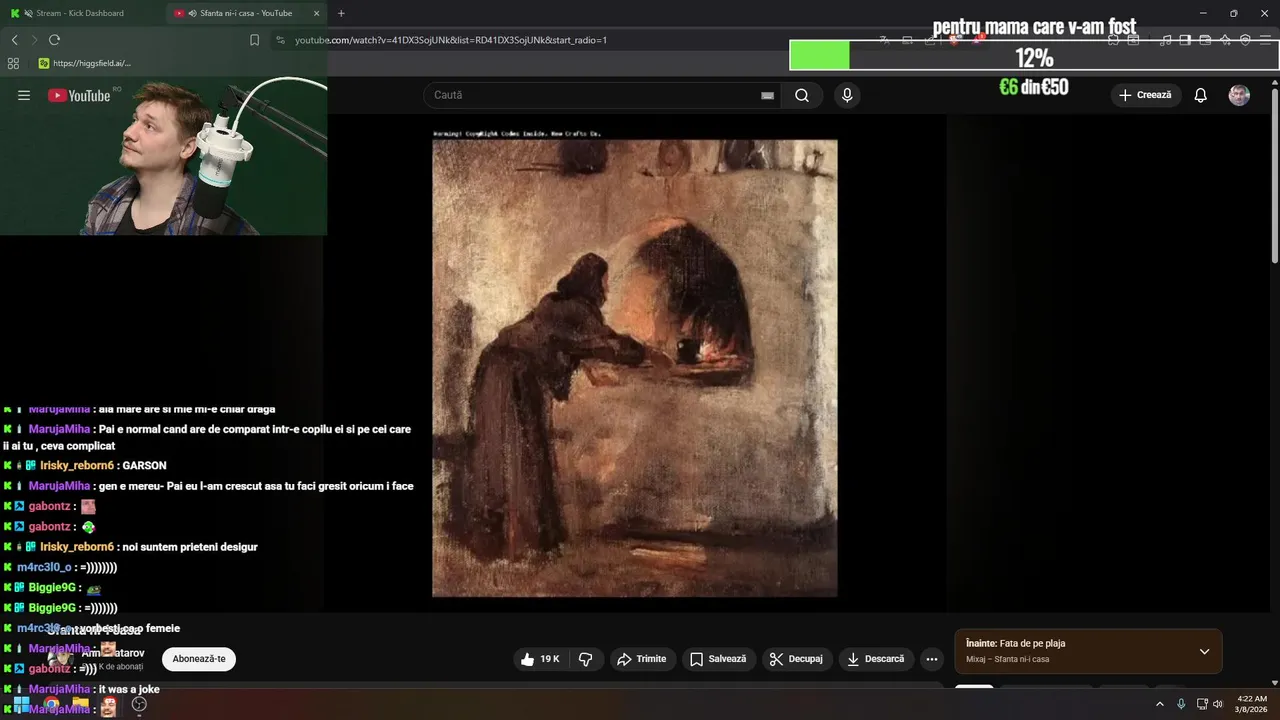Mute audio on the YouTube tab
Image resolution: width=1280 pixels, height=720 pixels.
[192, 13]
